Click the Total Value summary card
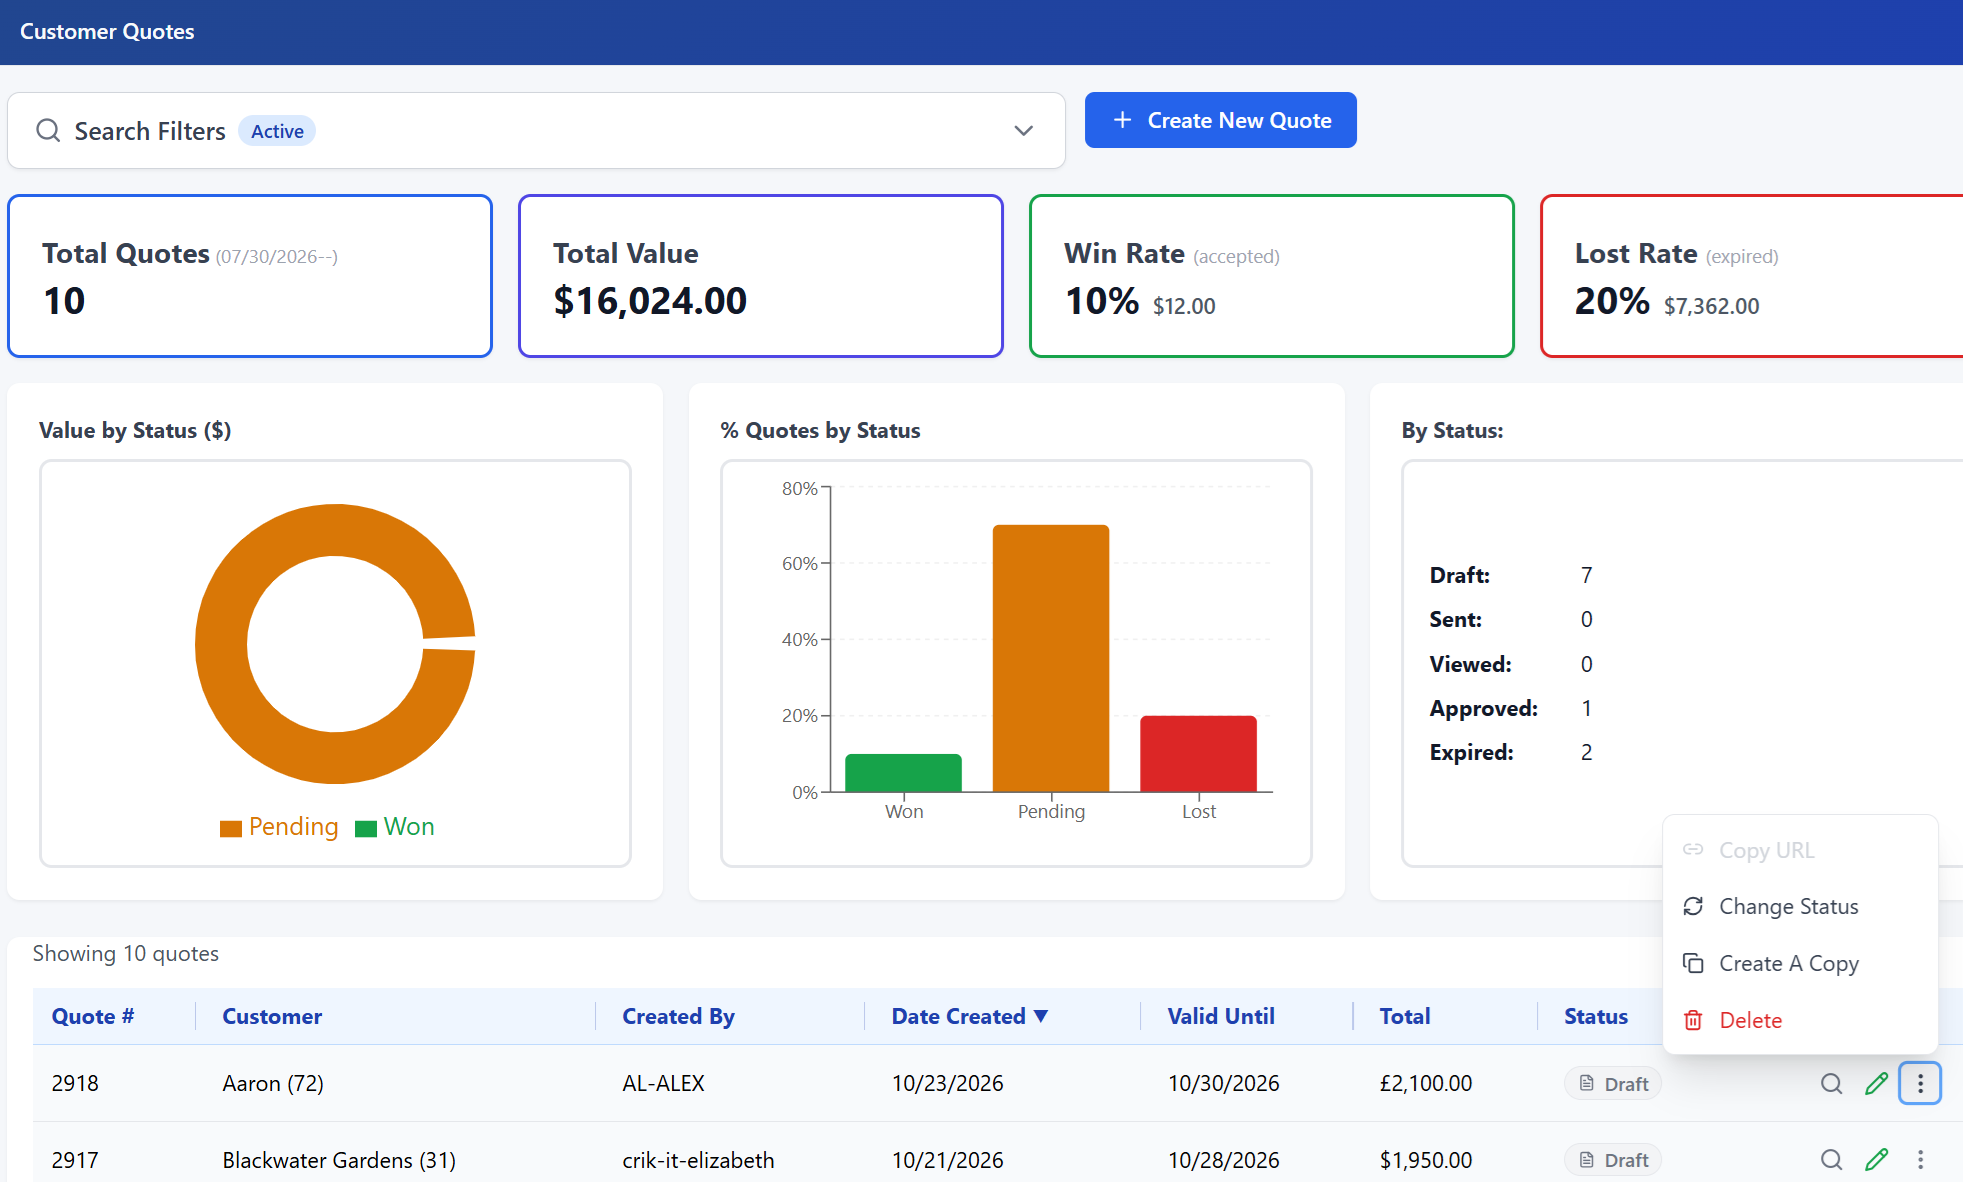Screen dimensions: 1964x1182 (761, 276)
